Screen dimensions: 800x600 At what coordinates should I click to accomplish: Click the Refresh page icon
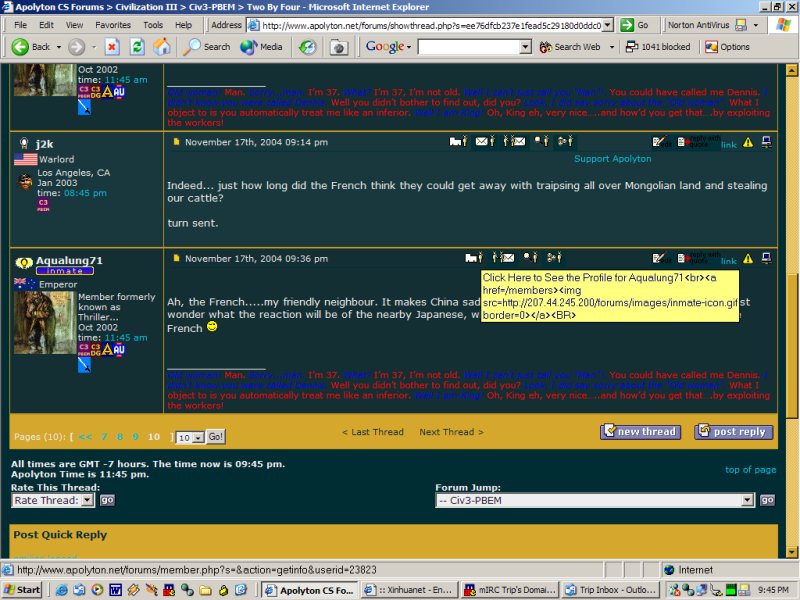pyautogui.click(x=137, y=47)
